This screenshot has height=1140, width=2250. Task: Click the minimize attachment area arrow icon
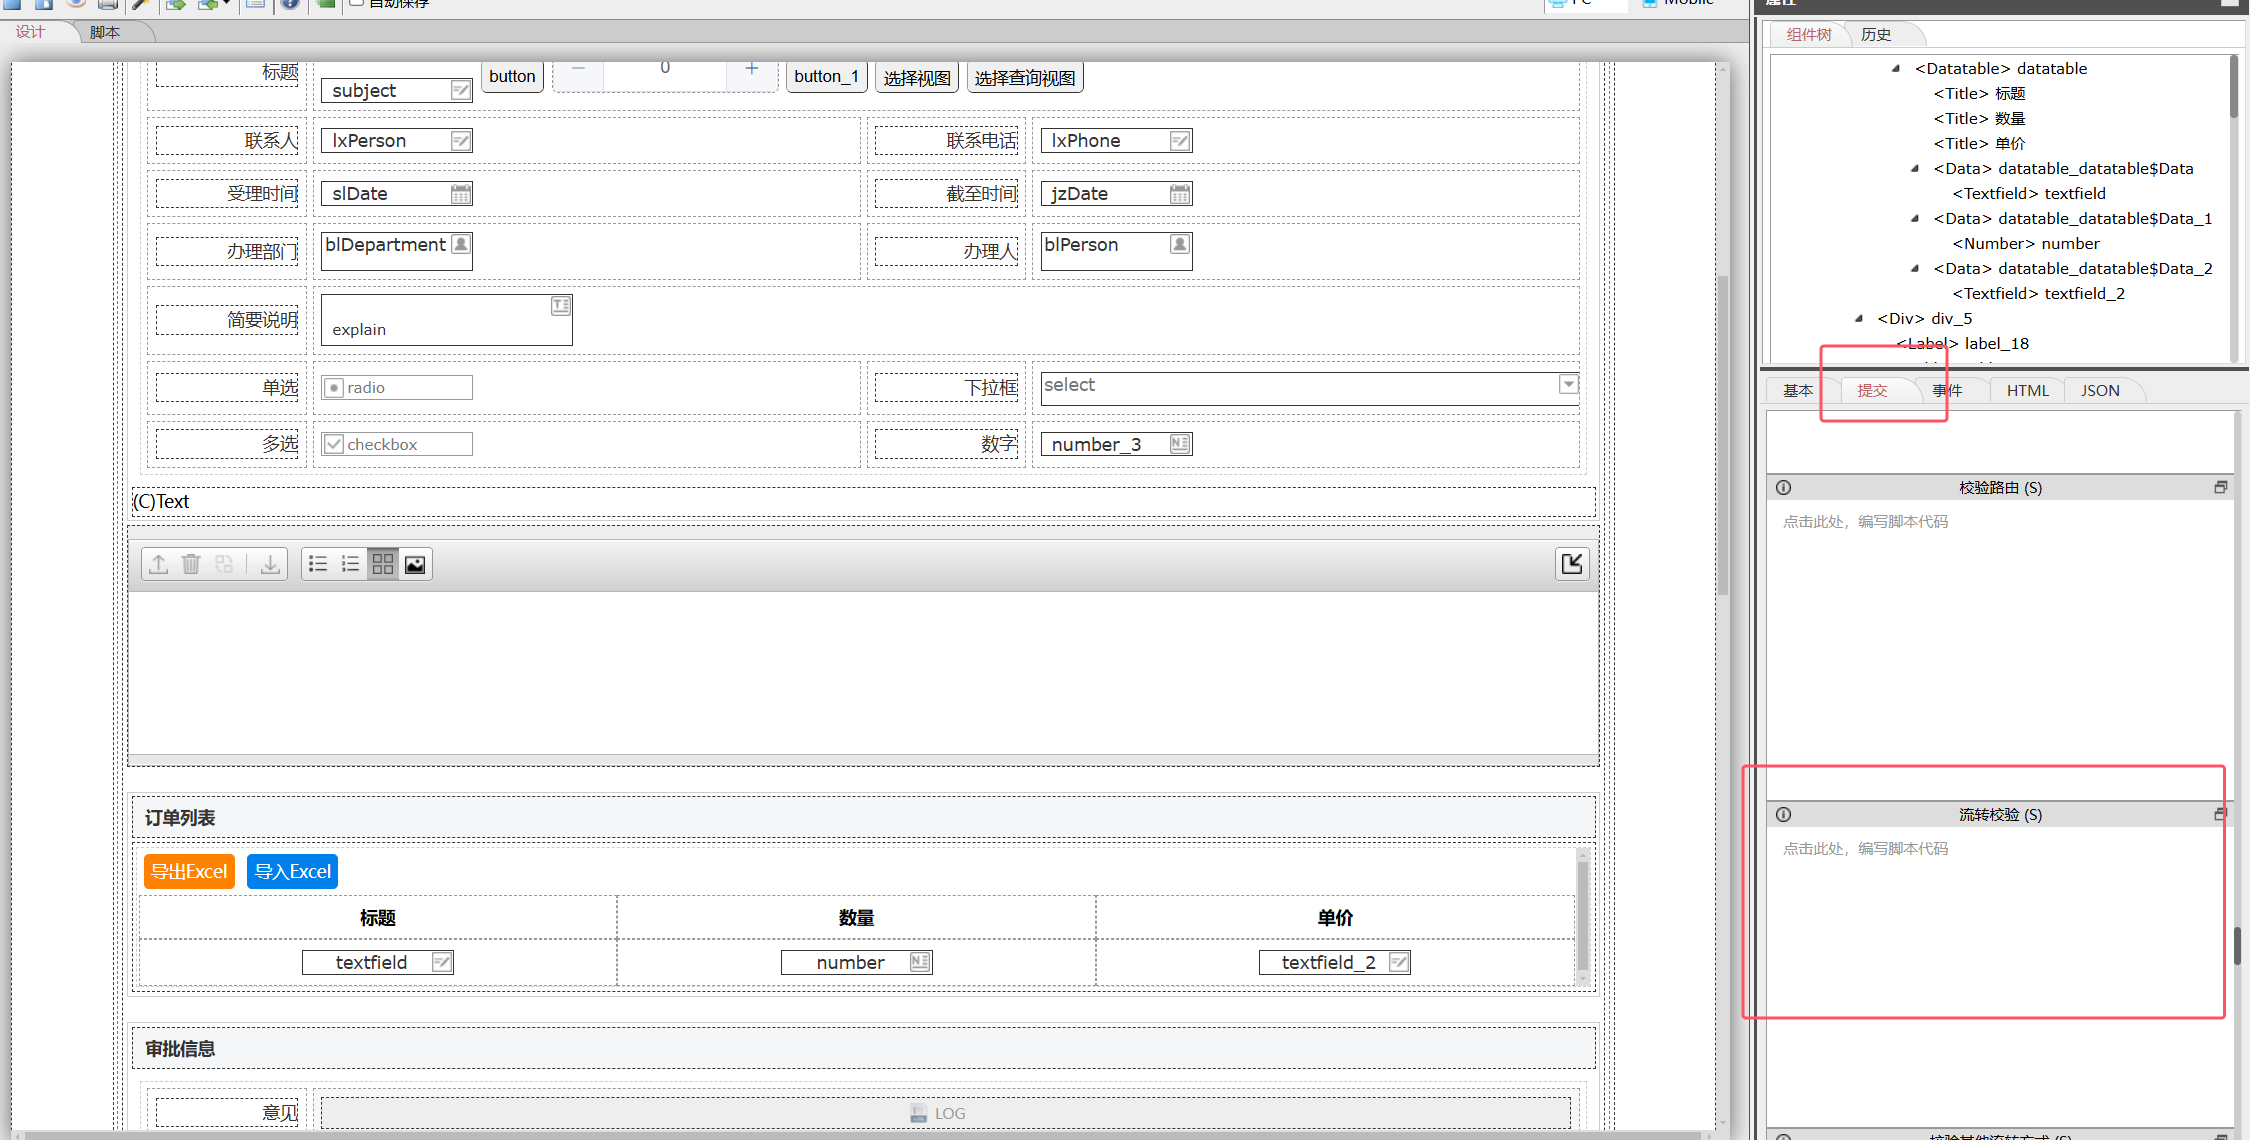tap(1572, 564)
